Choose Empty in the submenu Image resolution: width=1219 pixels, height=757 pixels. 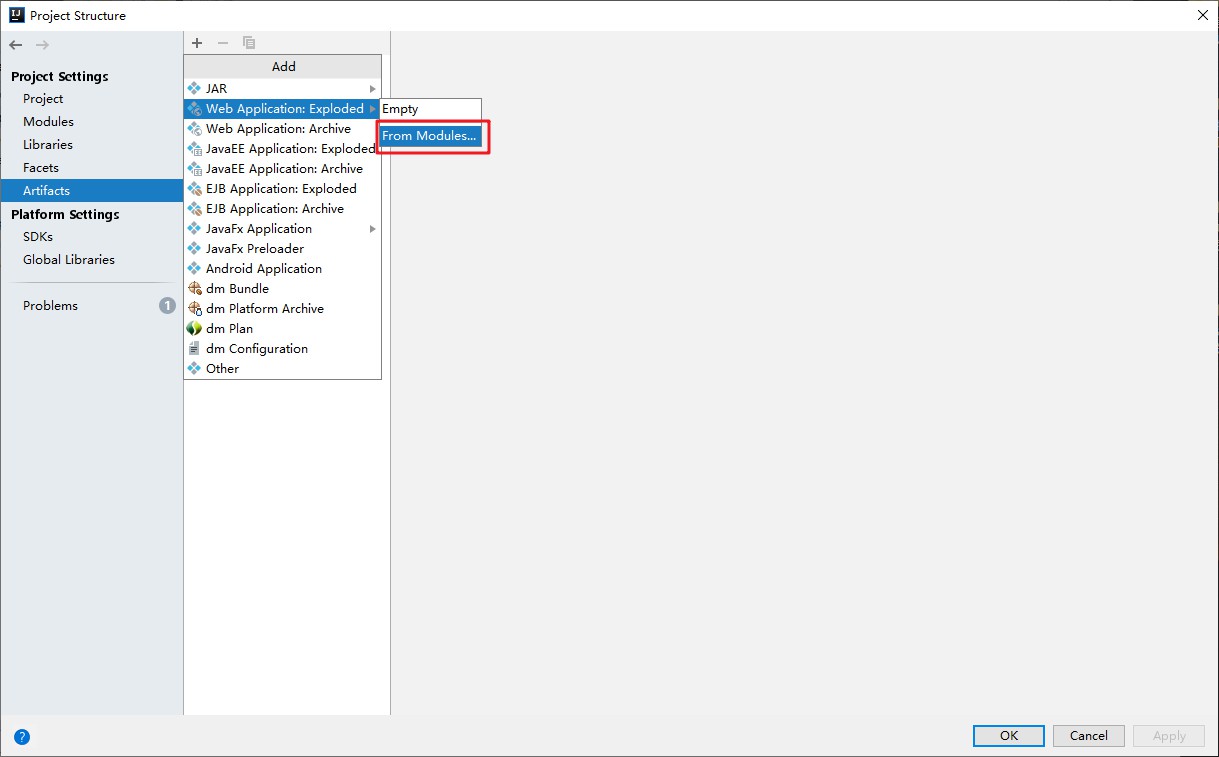point(431,109)
